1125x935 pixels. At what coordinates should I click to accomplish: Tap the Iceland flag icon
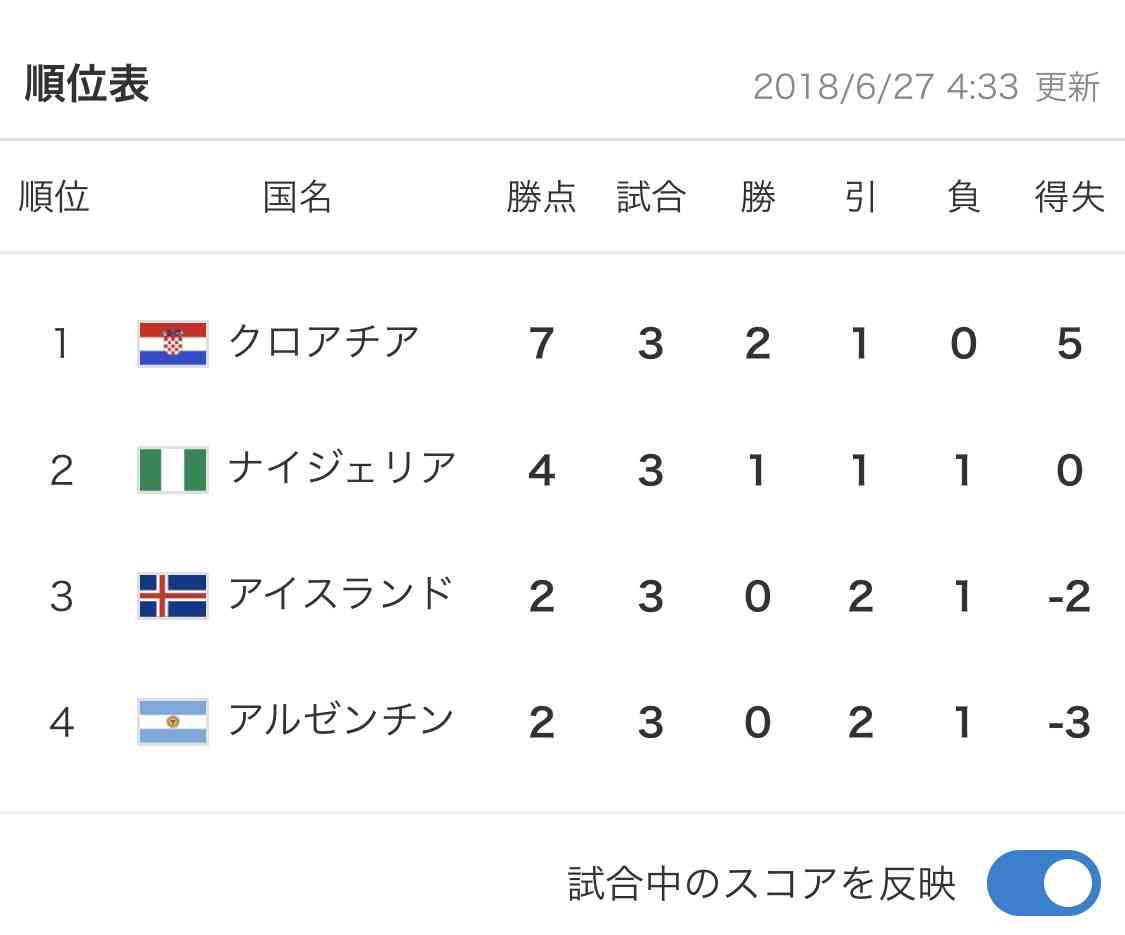point(173,596)
